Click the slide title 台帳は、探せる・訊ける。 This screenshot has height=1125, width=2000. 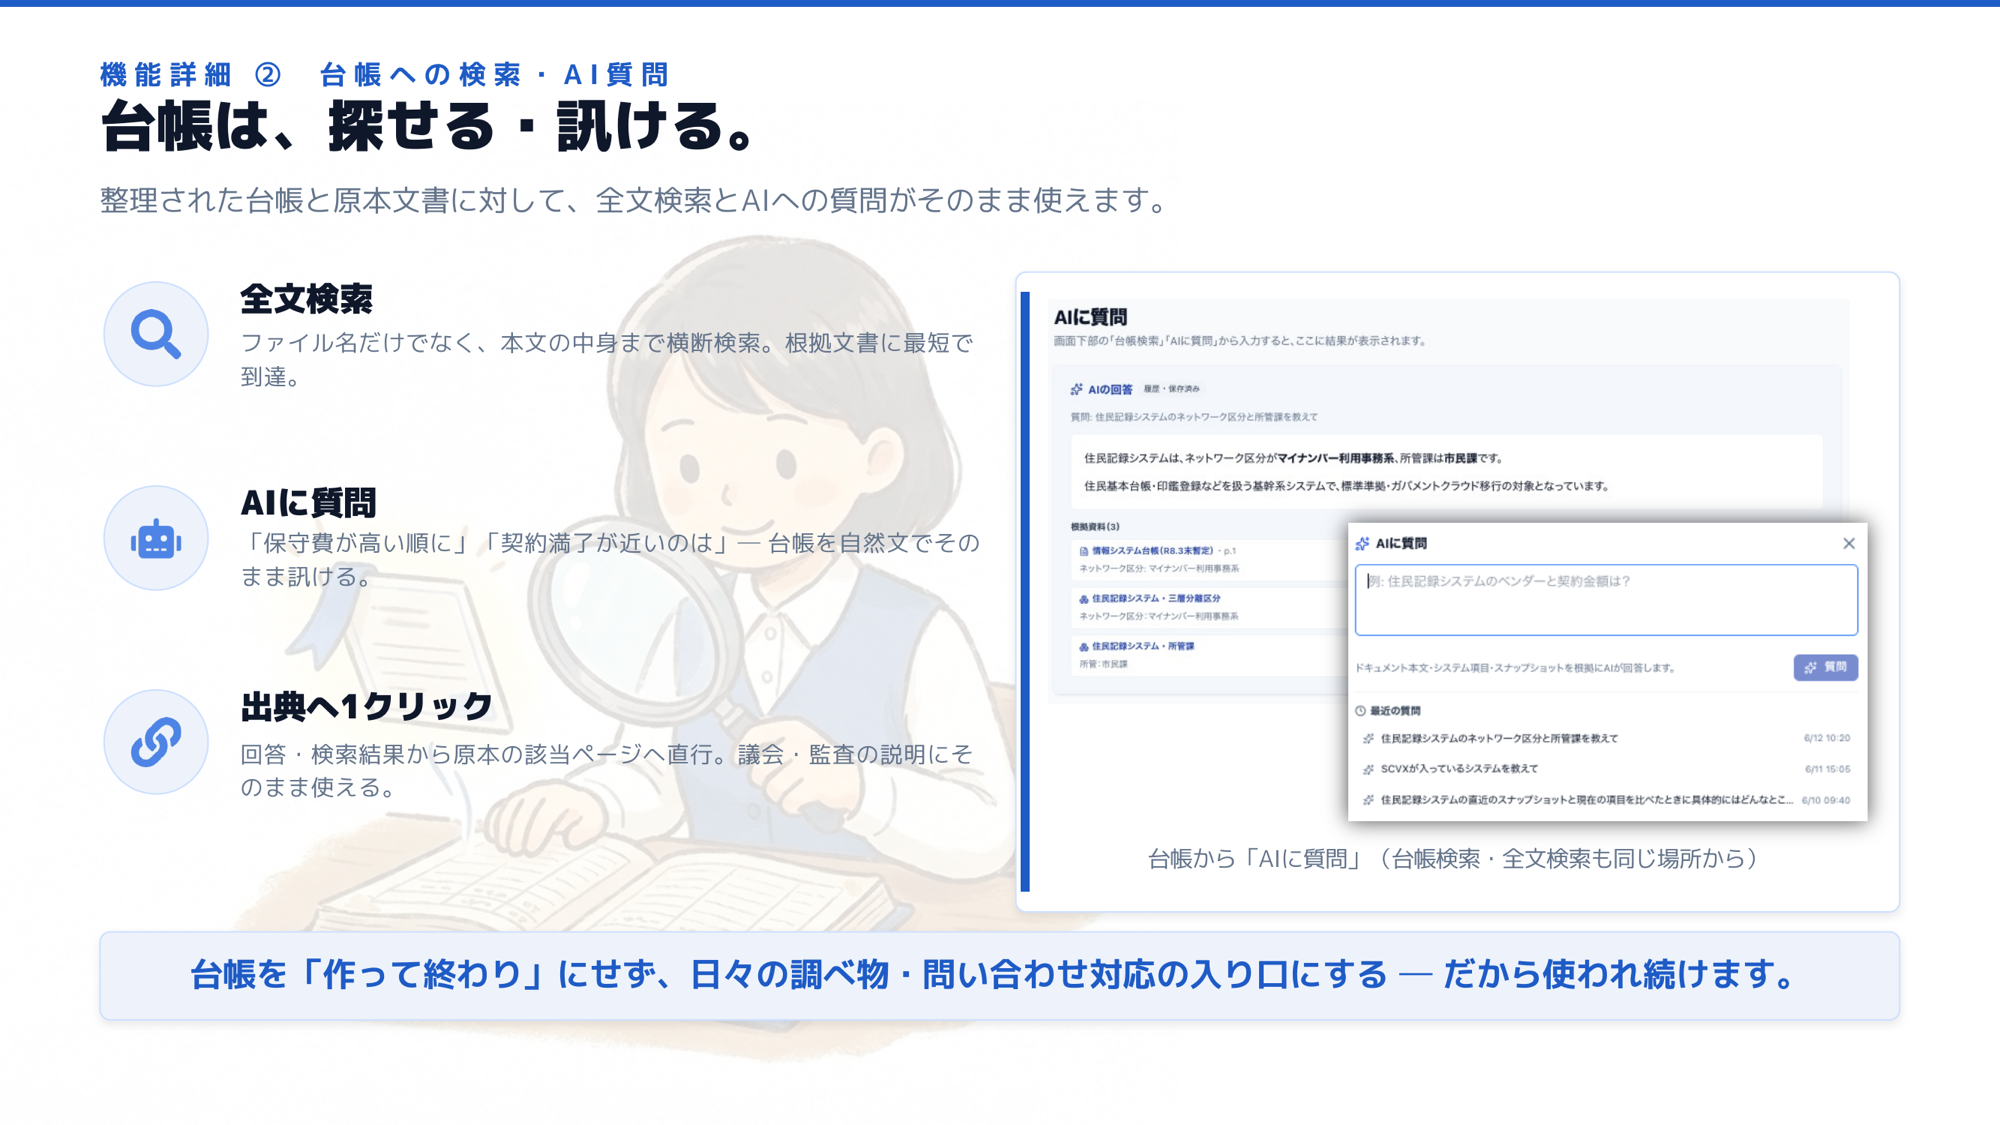[x=431, y=127]
